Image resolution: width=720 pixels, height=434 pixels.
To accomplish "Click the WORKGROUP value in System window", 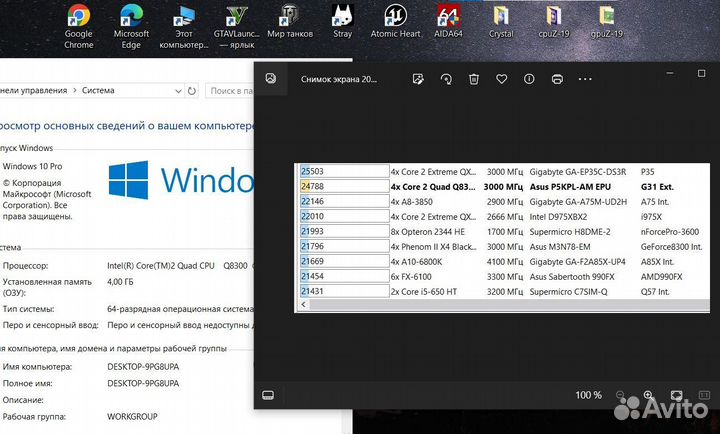I will coord(132,417).
